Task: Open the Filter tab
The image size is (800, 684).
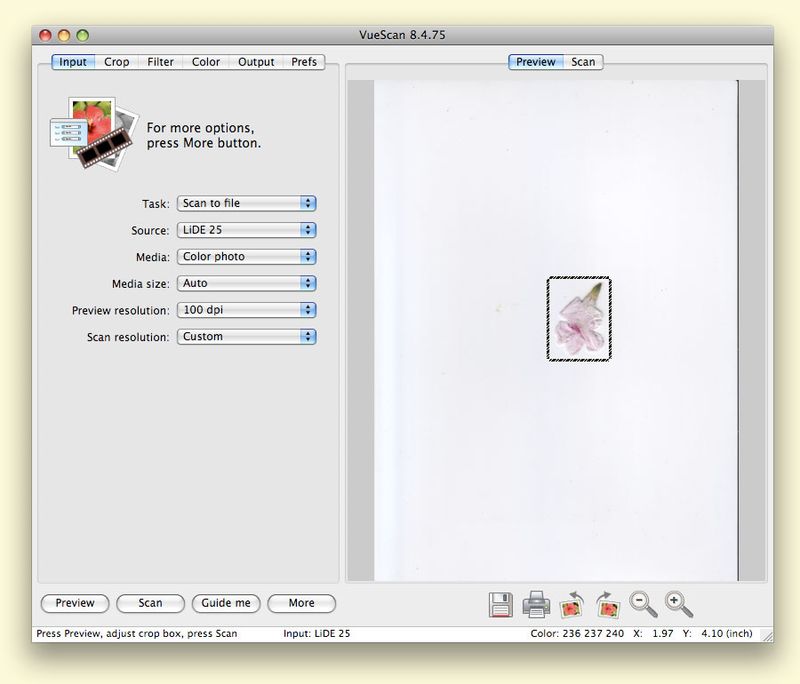Action: click(160, 62)
